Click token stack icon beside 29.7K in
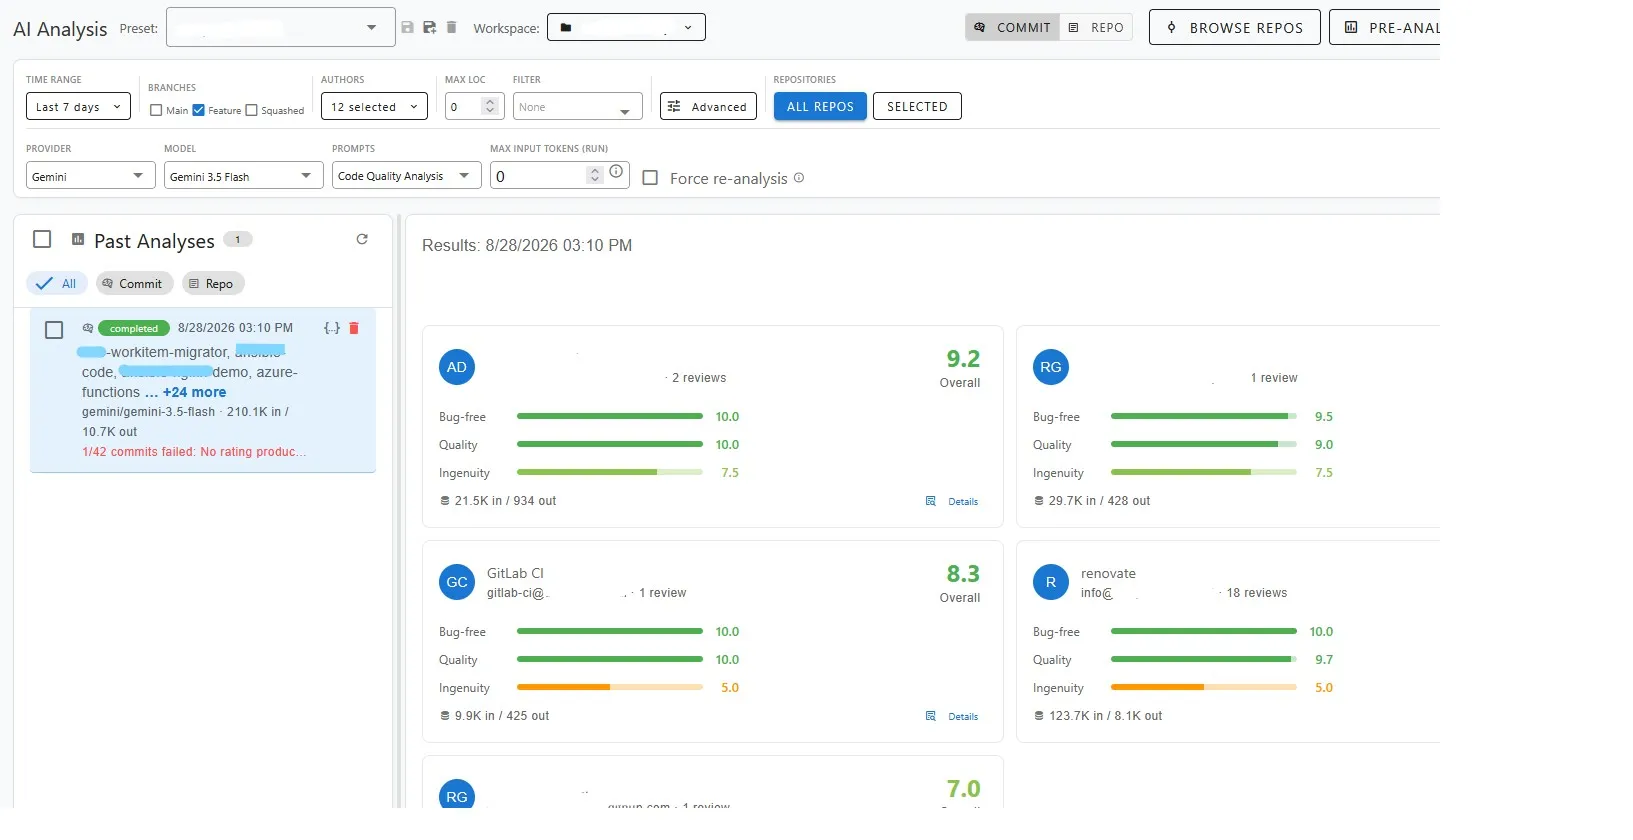Screen dimensions: 1633x840 [x=1039, y=501]
